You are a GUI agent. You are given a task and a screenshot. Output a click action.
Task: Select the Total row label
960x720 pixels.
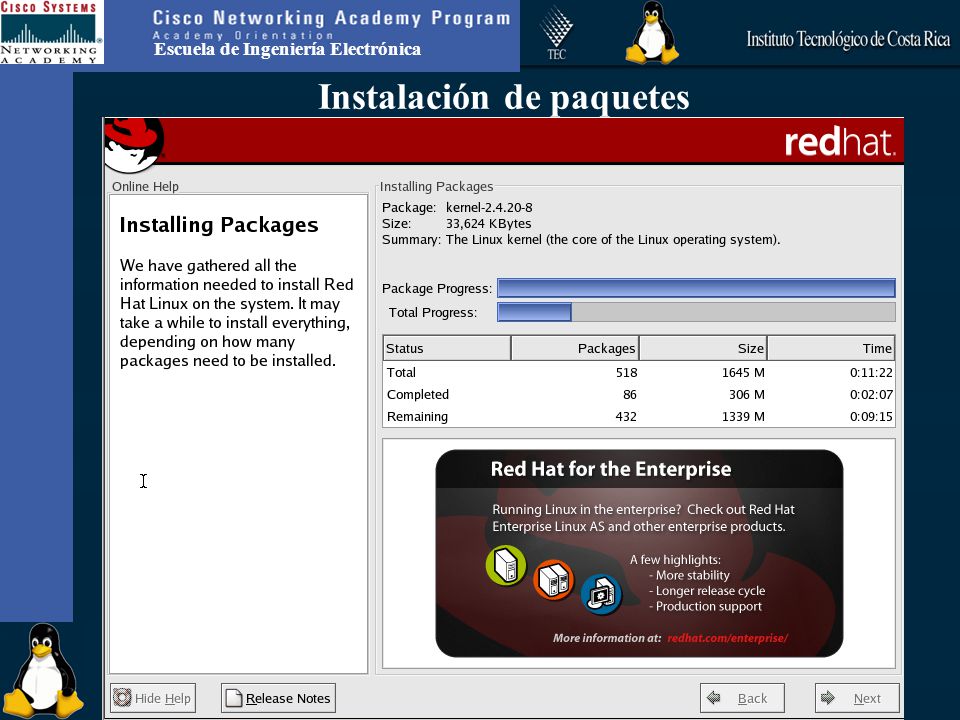(x=401, y=372)
